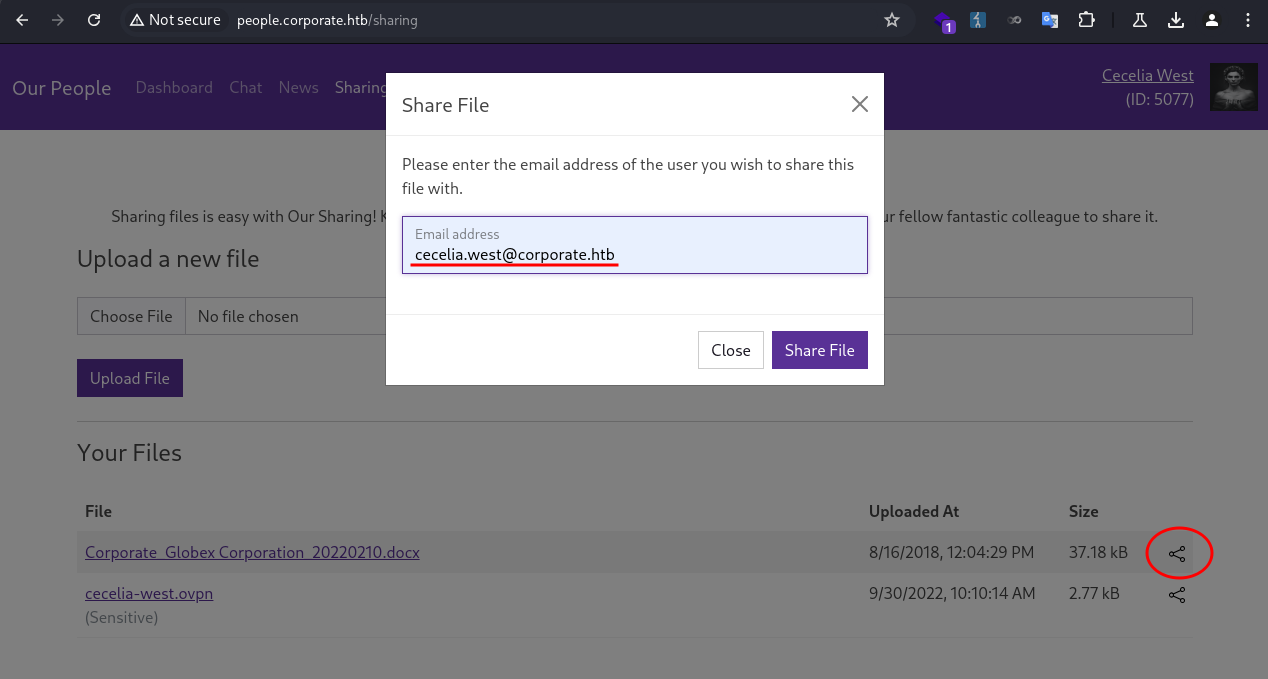Open the browser profile icon
This screenshot has width=1268, height=679.
pos(1212,20)
